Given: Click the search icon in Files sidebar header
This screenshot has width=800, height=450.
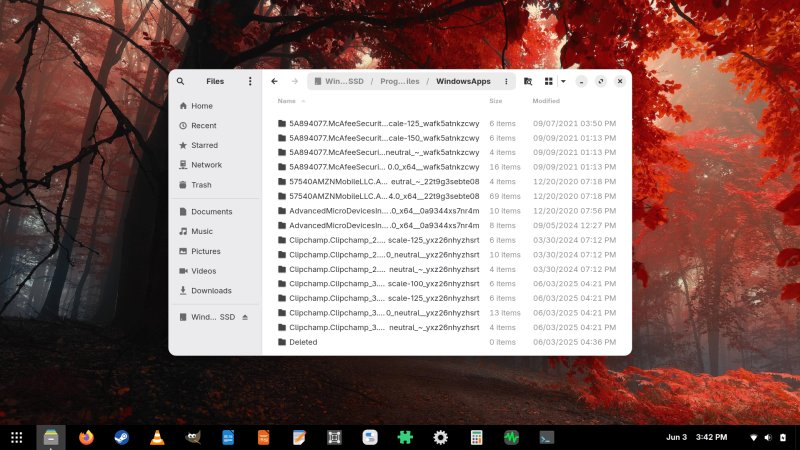Looking at the screenshot, I should click(181, 81).
